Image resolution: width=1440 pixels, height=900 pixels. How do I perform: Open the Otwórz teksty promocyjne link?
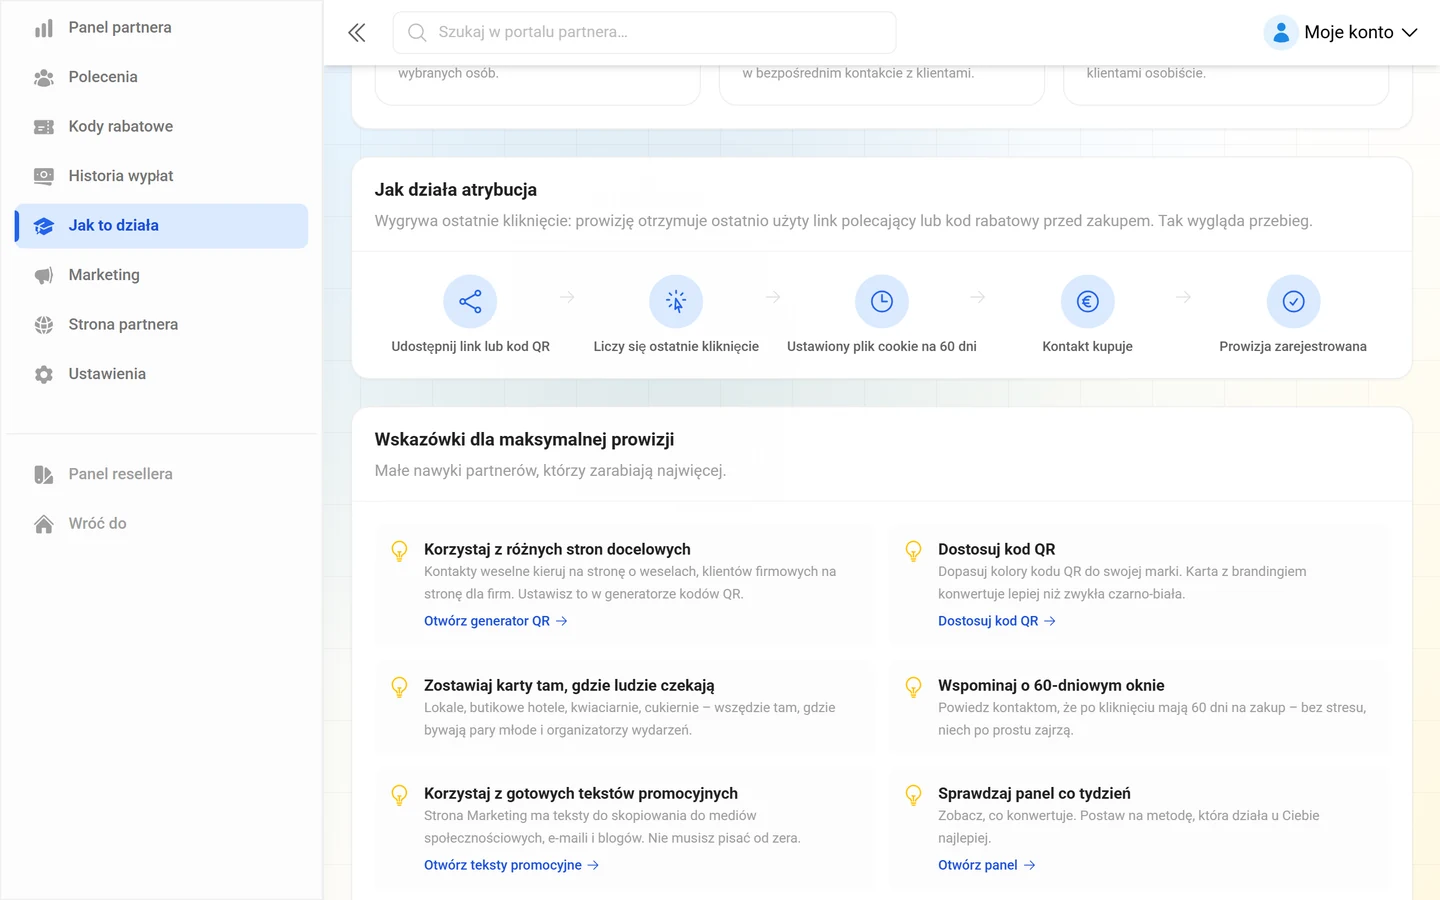point(512,865)
